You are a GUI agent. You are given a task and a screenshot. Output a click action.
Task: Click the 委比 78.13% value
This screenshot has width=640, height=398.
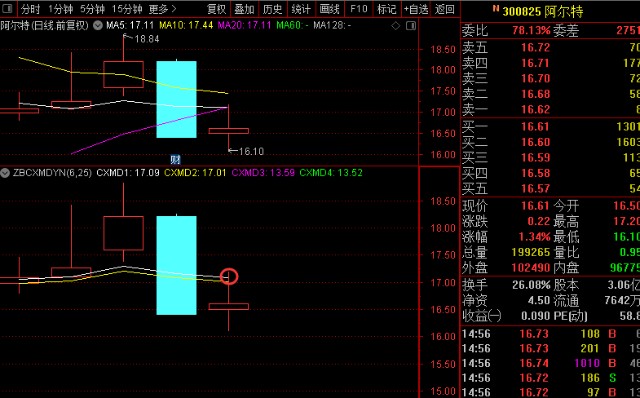coord(531,31)
